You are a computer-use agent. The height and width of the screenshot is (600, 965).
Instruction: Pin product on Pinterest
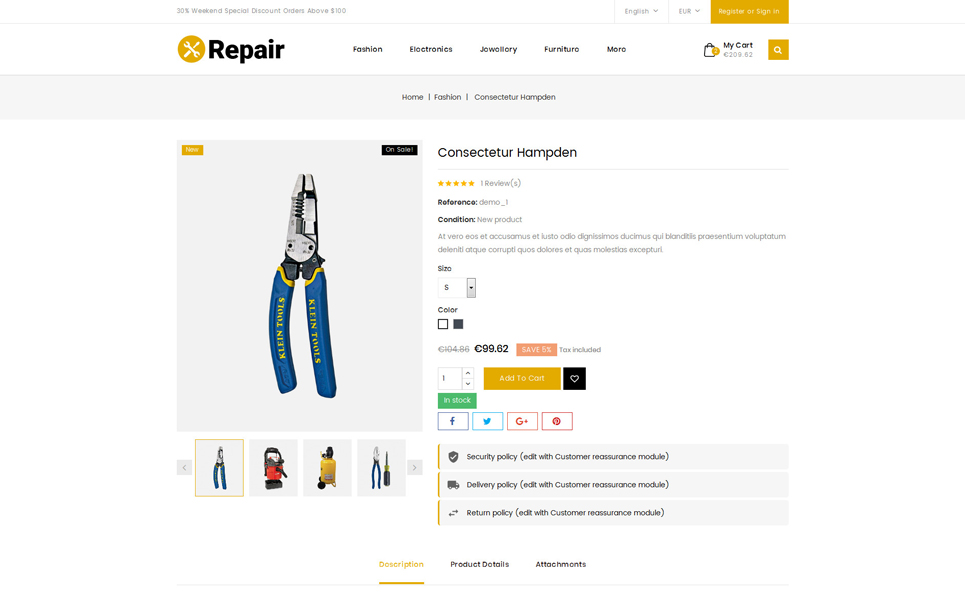point(557,421)
